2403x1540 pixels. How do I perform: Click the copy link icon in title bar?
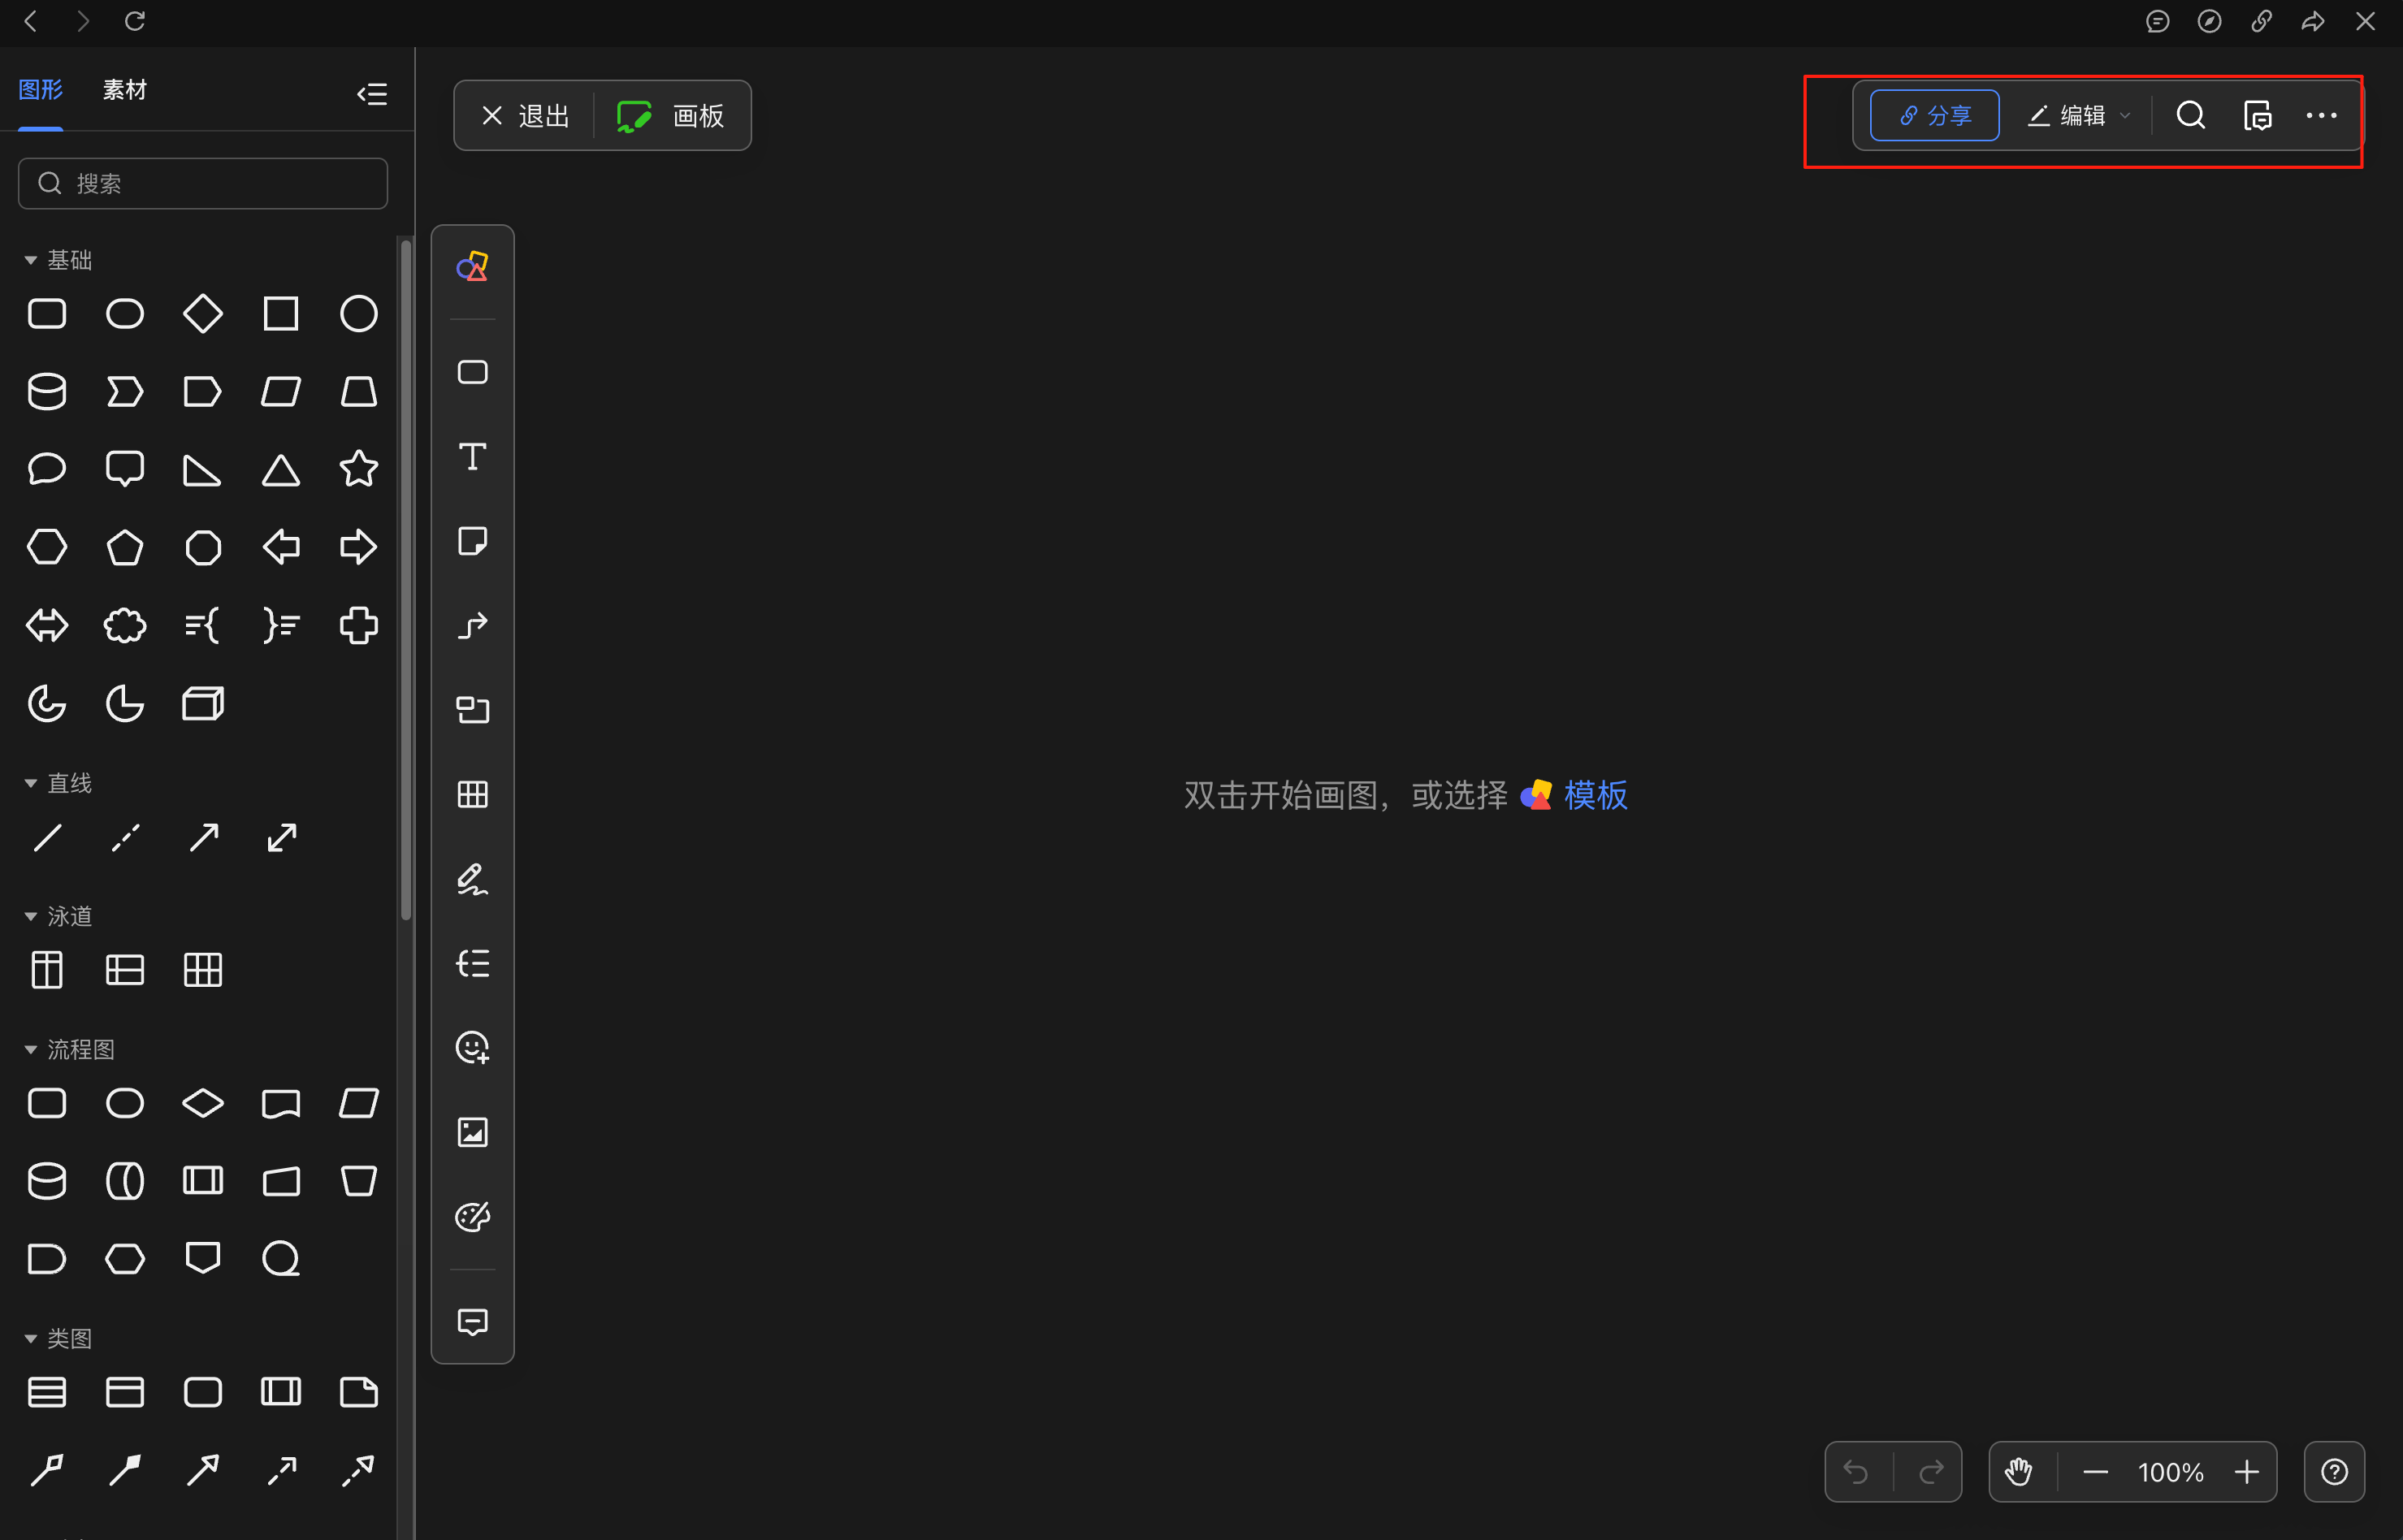coord(2261,21)
